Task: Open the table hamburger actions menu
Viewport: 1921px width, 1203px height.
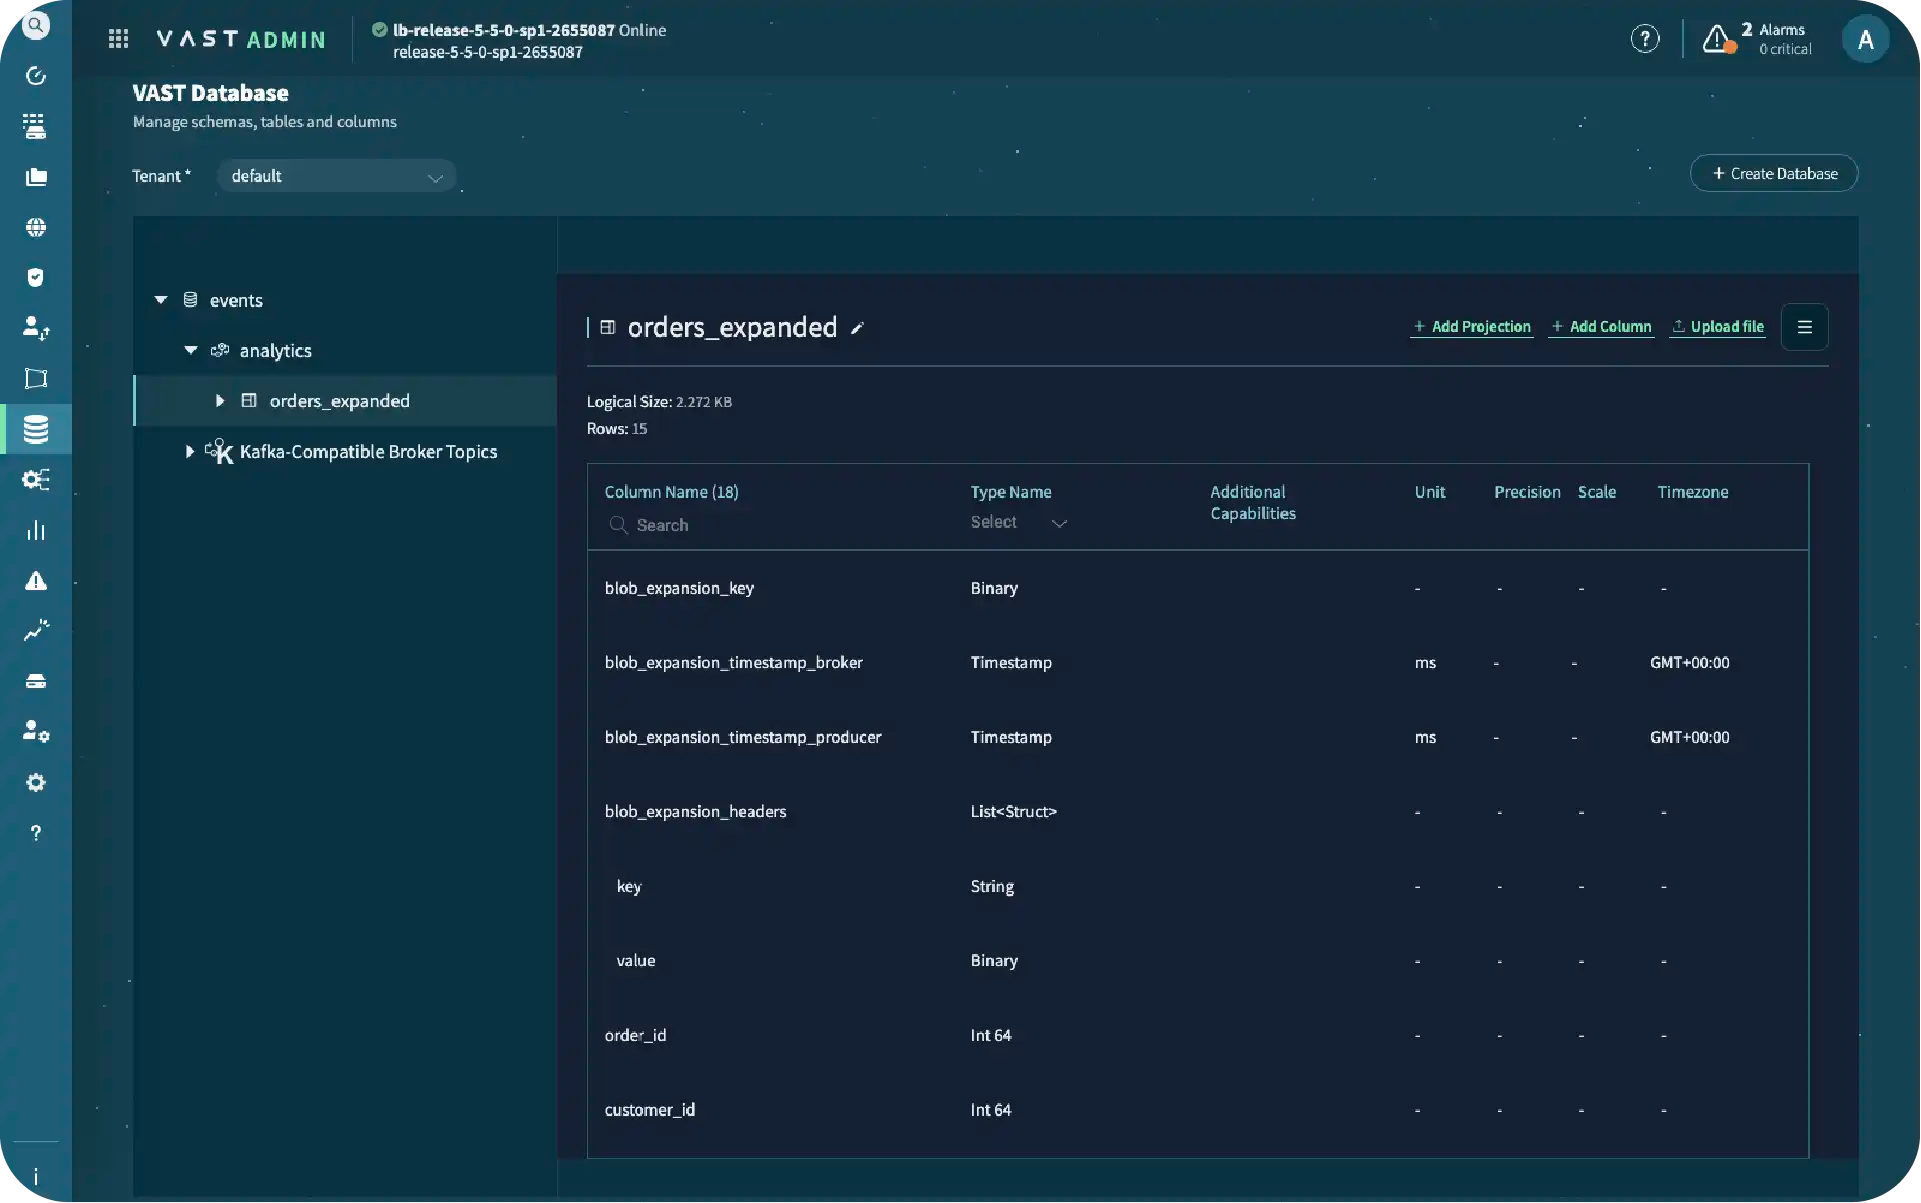Action: [x=1804, y=327]
